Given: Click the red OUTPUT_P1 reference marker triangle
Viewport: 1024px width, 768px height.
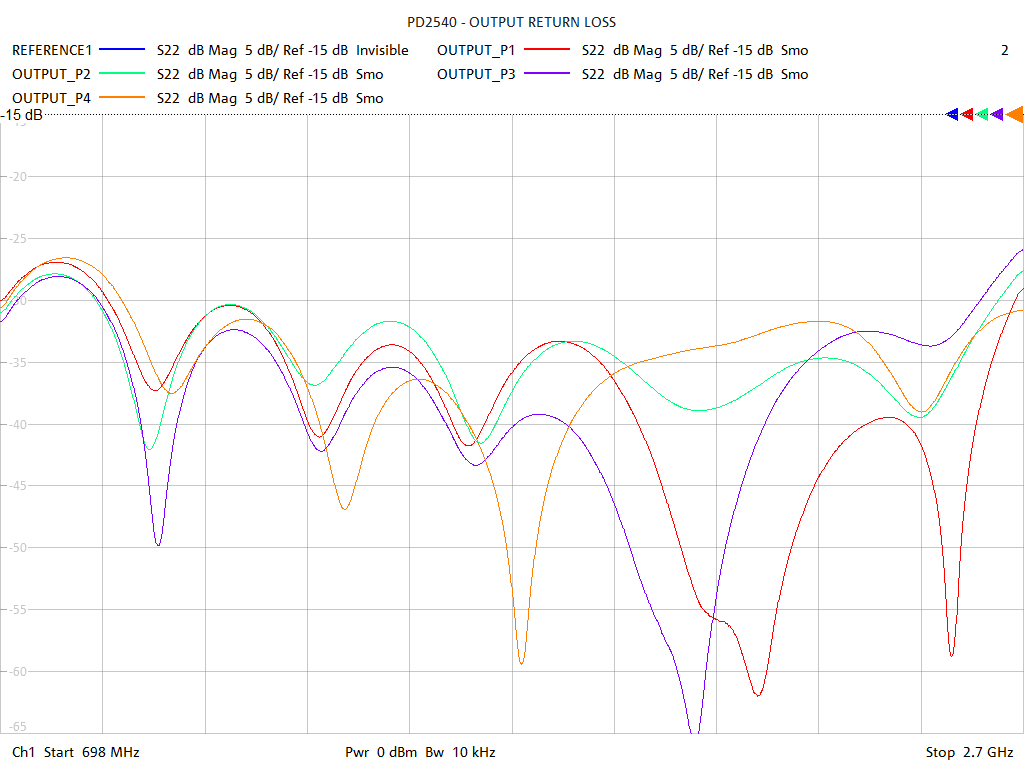Looking at the screenshot, I should coord(967,115).
